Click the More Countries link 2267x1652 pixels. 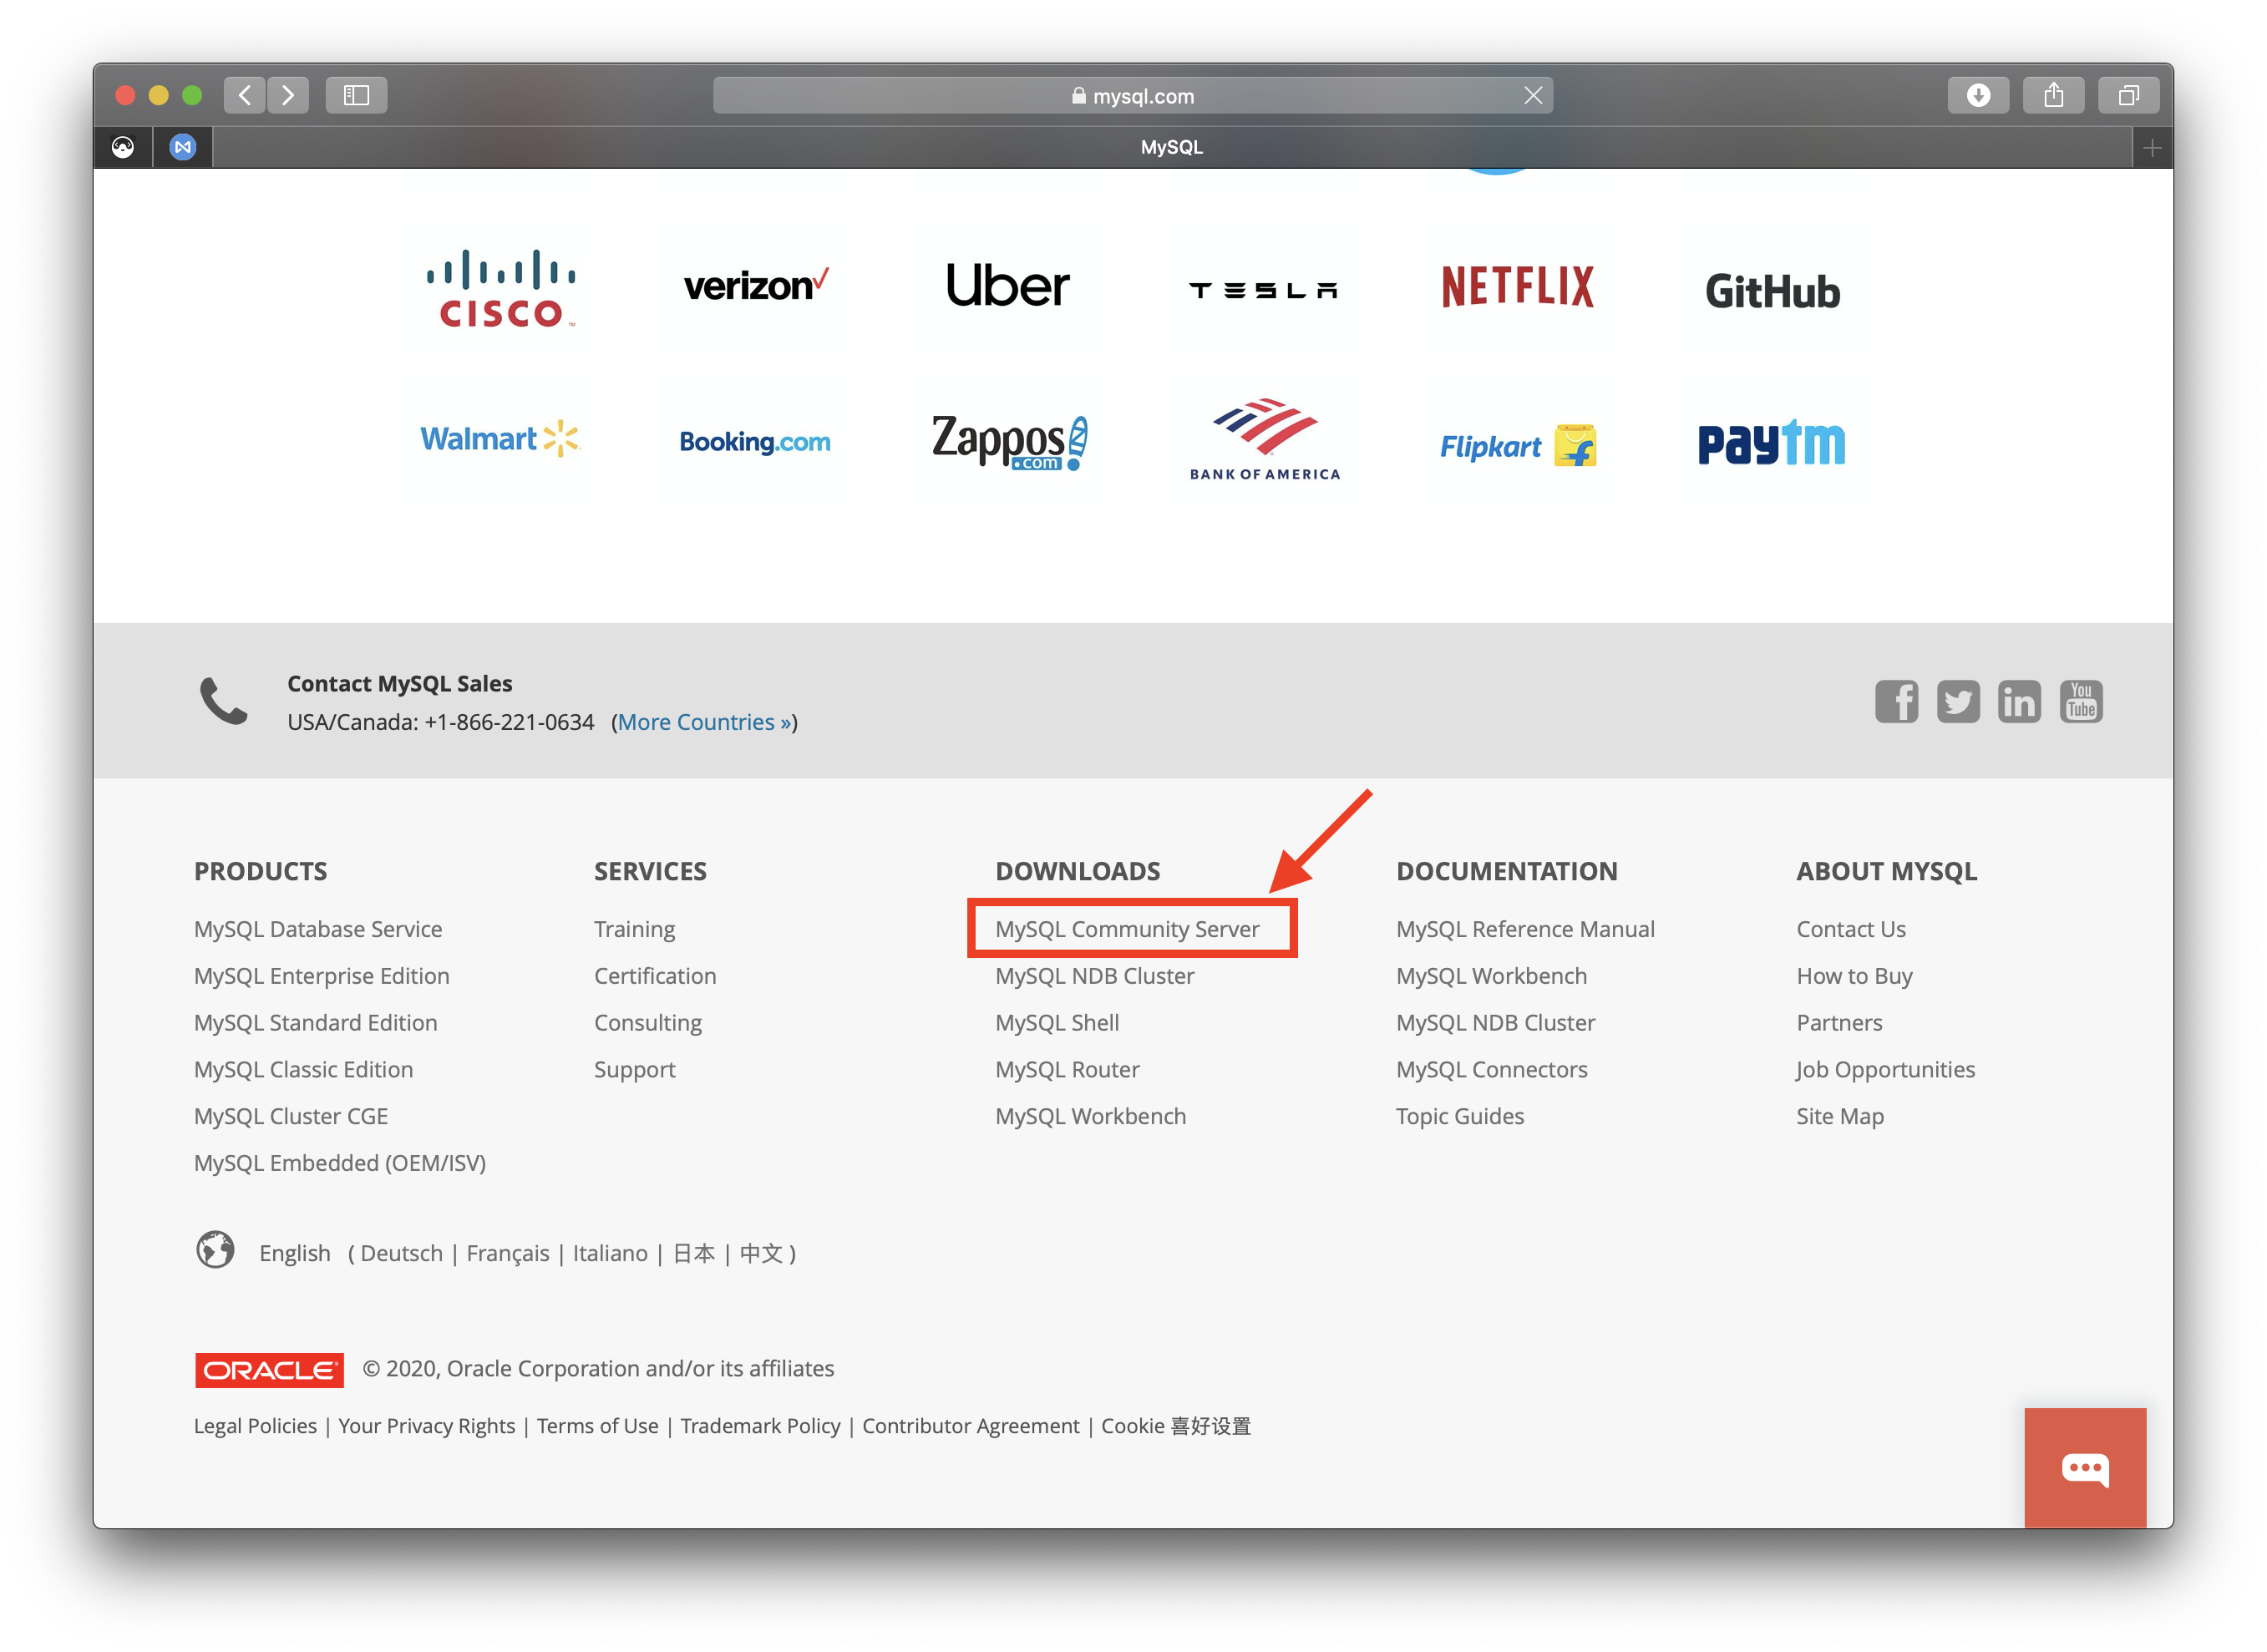(704, 722)
